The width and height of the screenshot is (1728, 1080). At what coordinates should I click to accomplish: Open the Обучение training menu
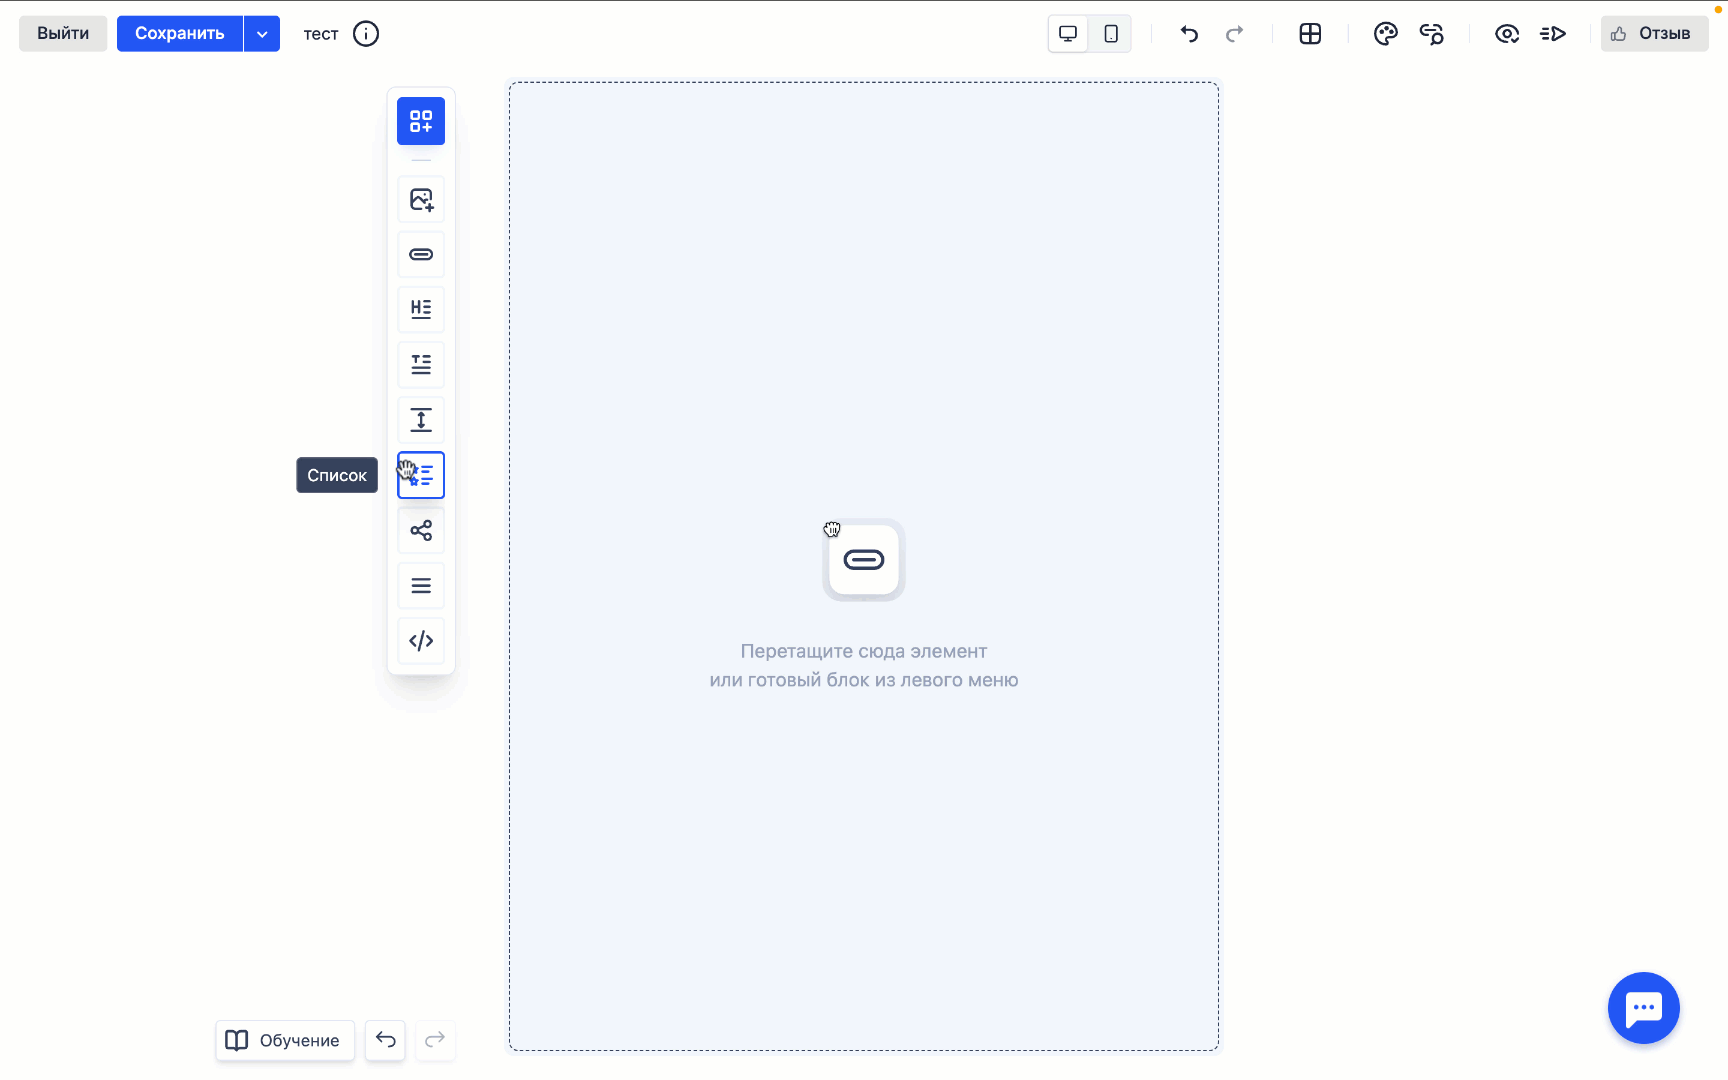(284, 1040)
